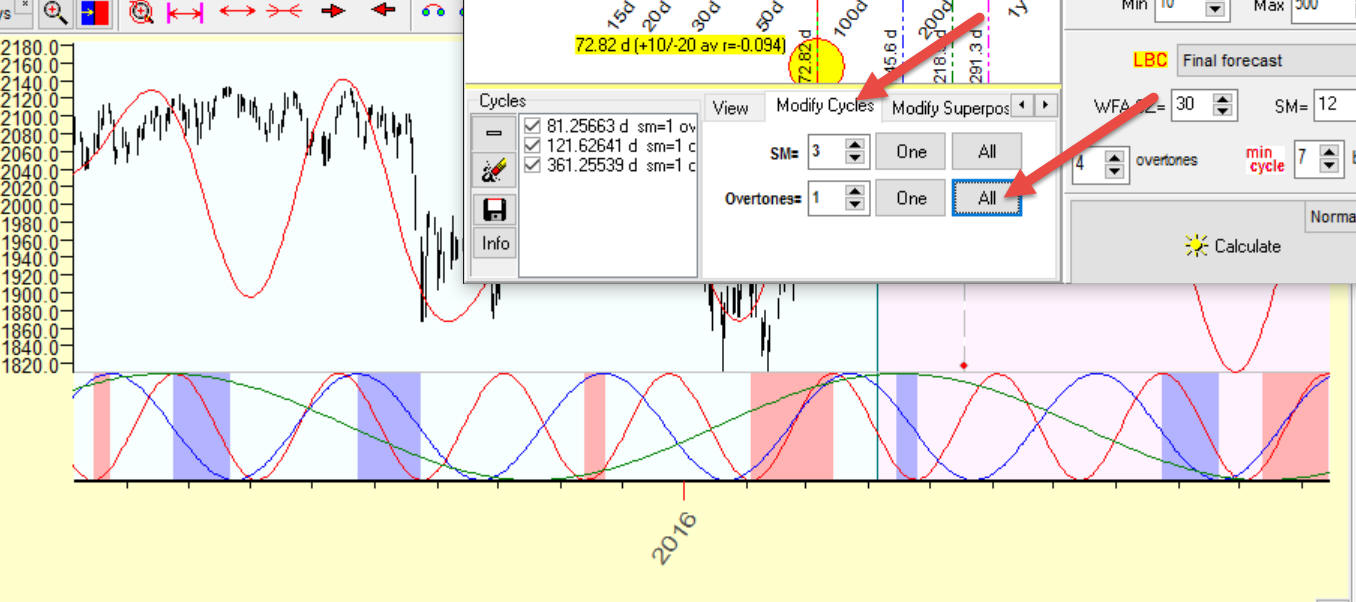Screen dimensions: 1356x602
Task: Click the red right arrow icon
Action: tap(334, 11)
